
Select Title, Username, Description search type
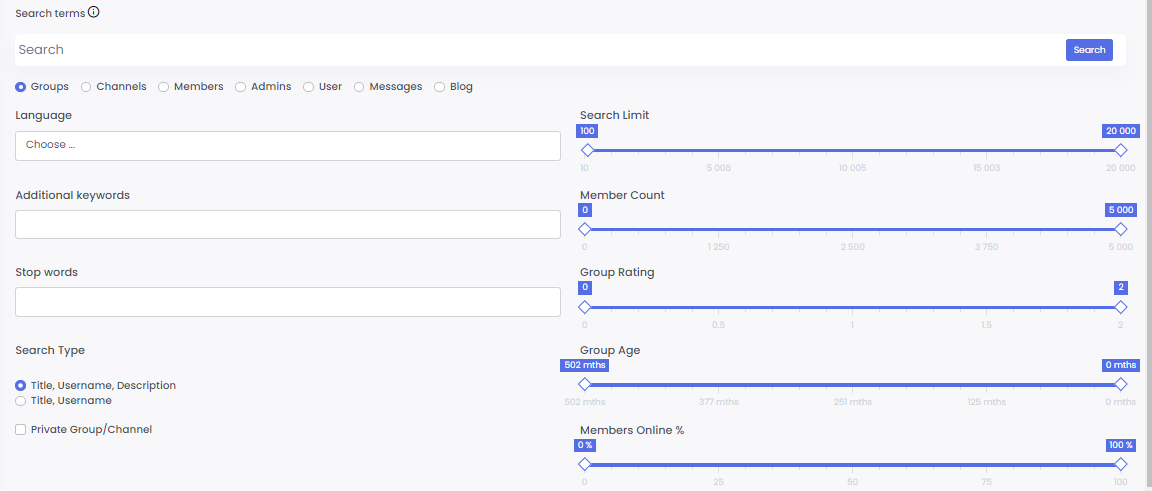coord(21,385)
